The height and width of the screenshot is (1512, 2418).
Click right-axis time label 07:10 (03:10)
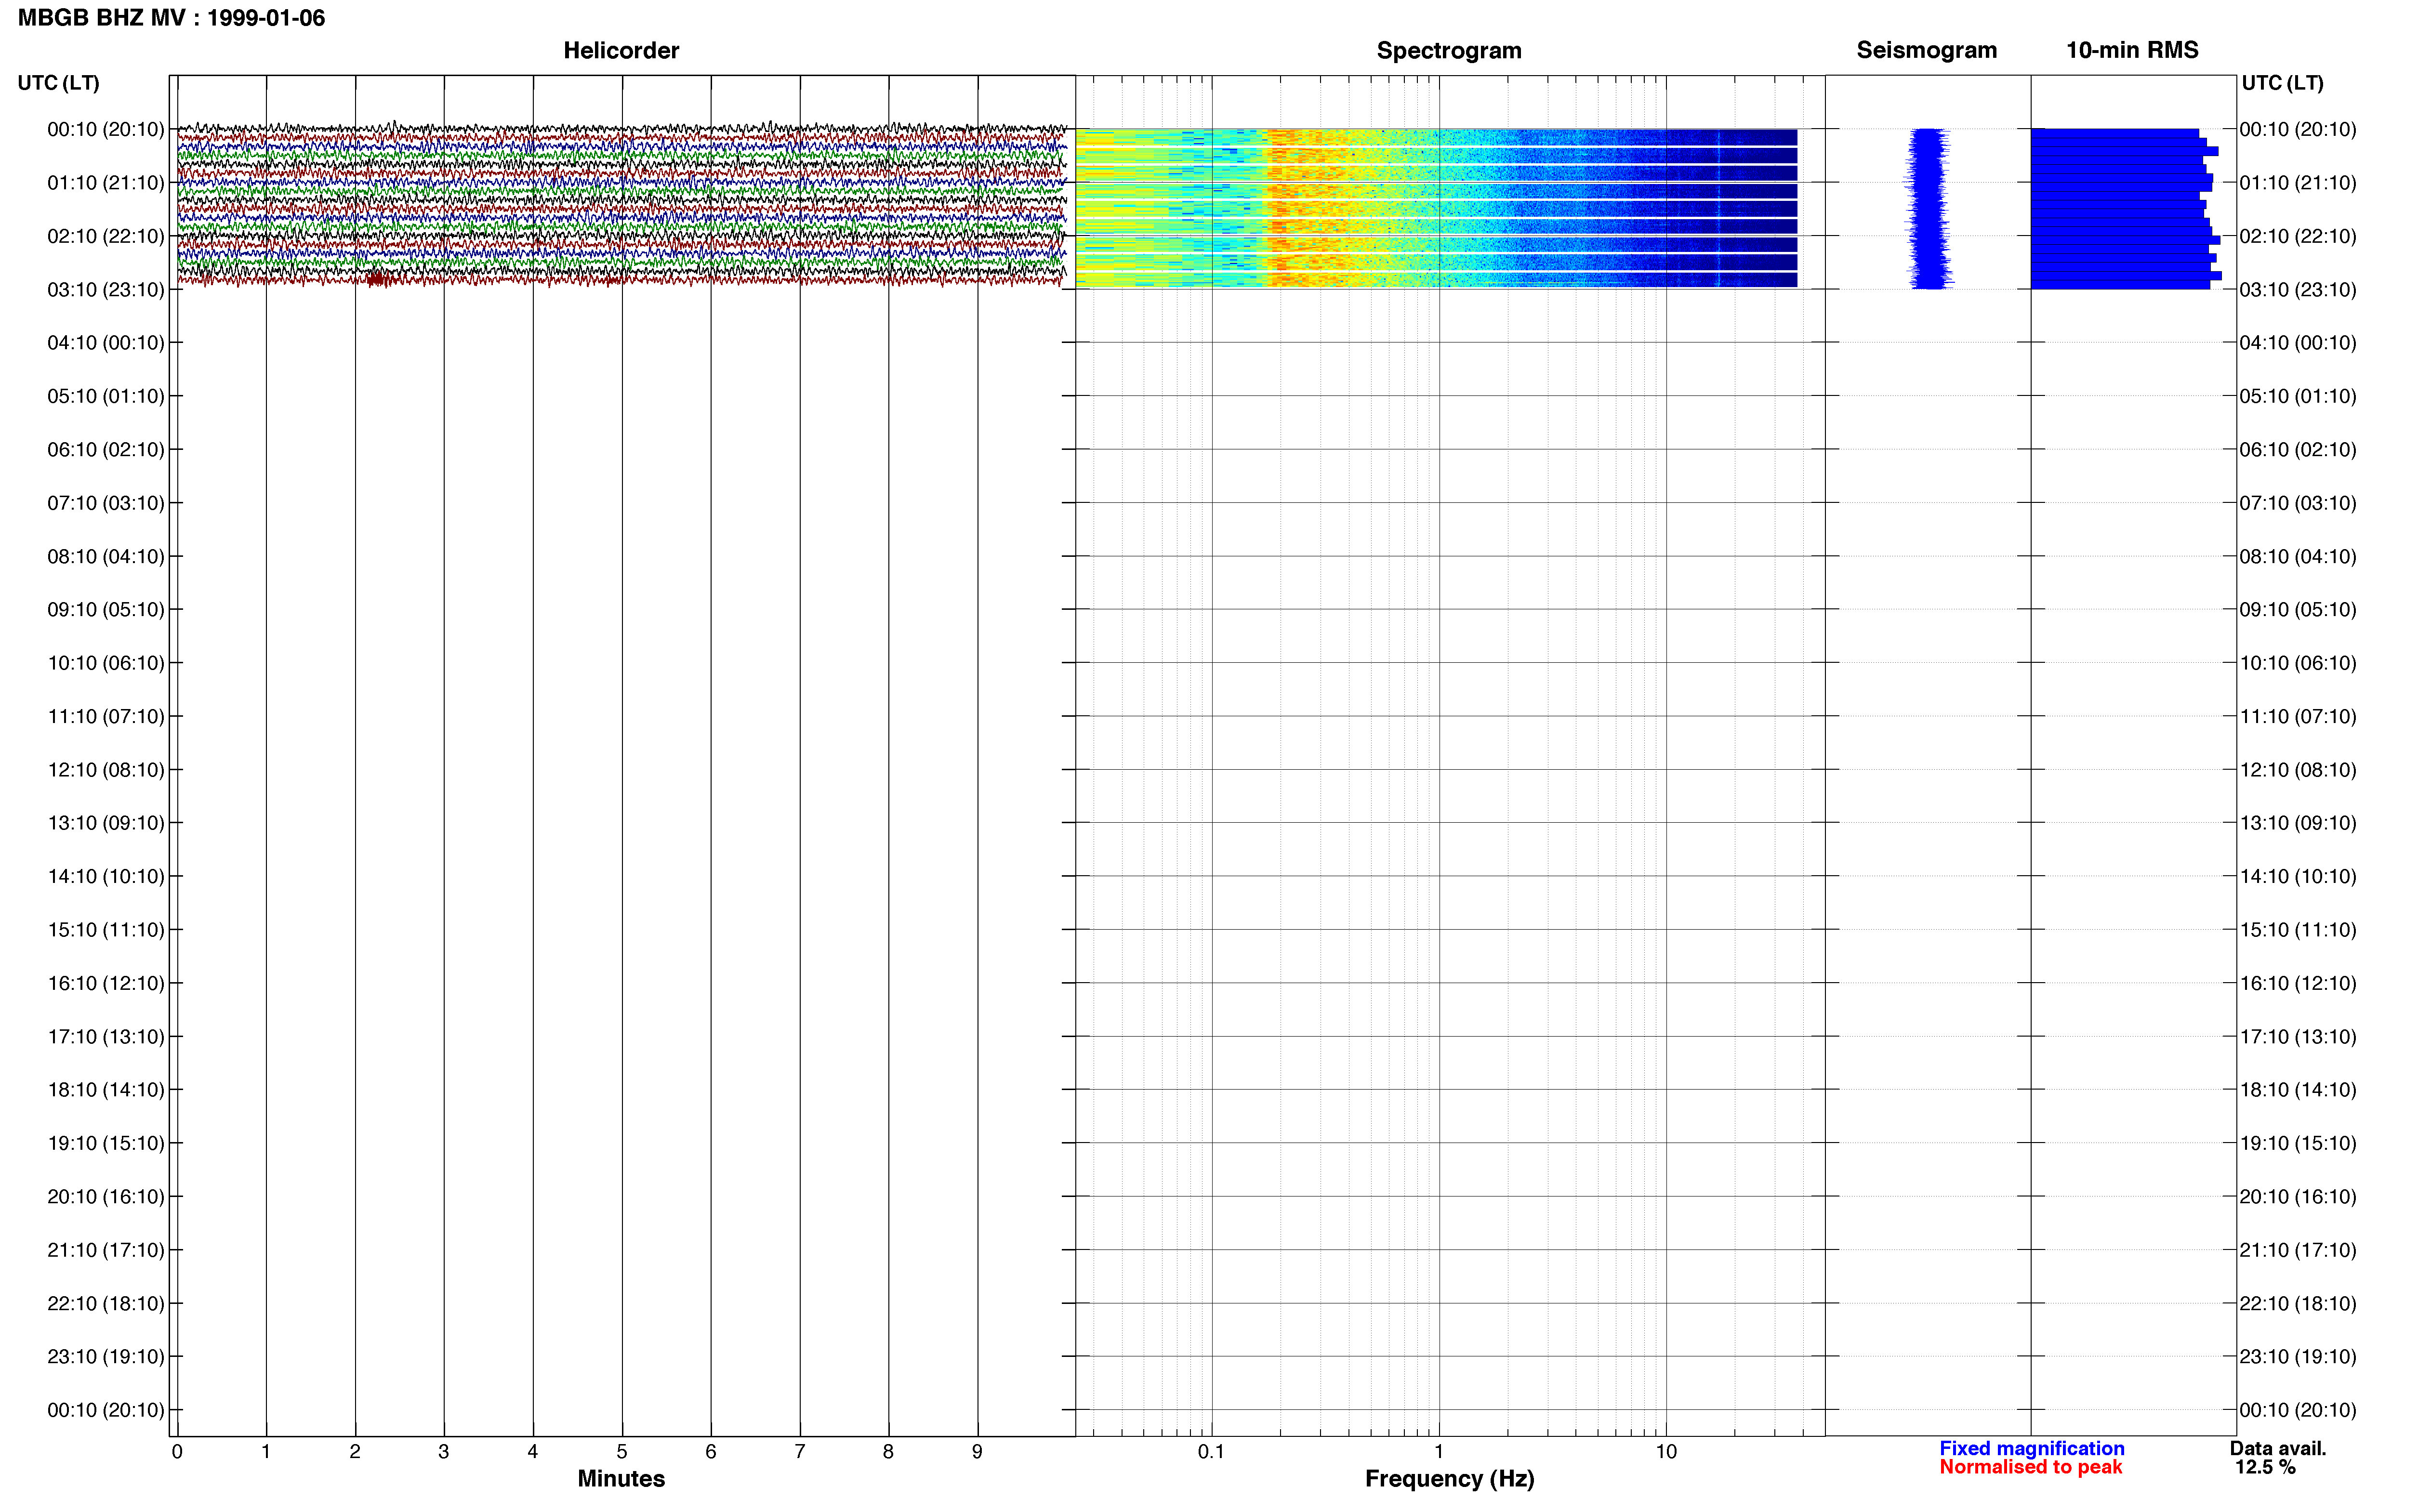[2298, 503]
